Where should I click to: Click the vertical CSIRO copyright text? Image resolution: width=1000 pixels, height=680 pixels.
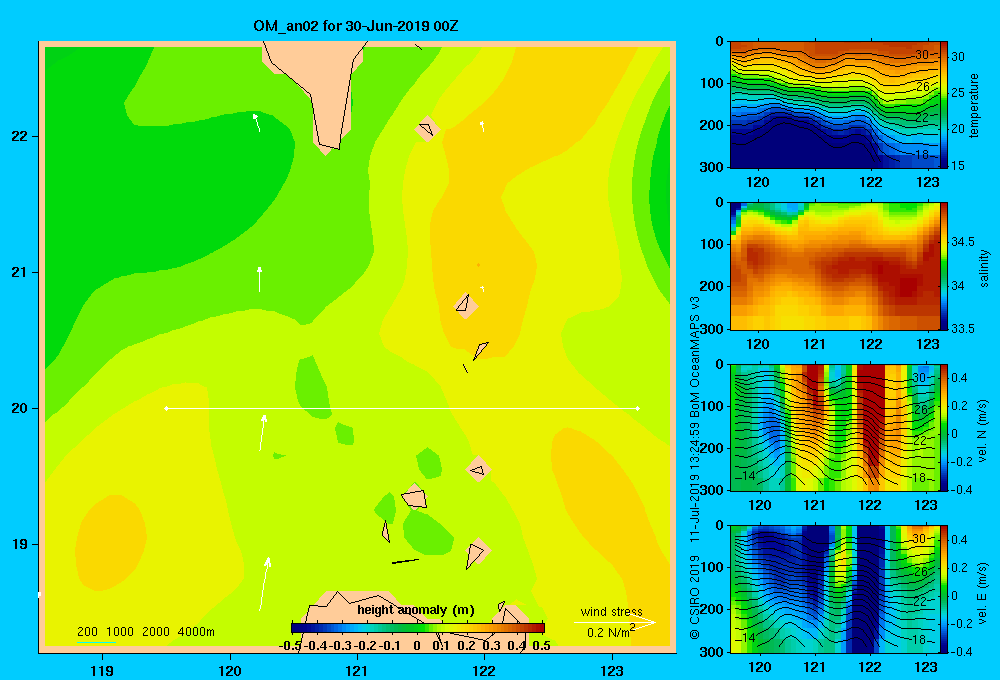695,468
